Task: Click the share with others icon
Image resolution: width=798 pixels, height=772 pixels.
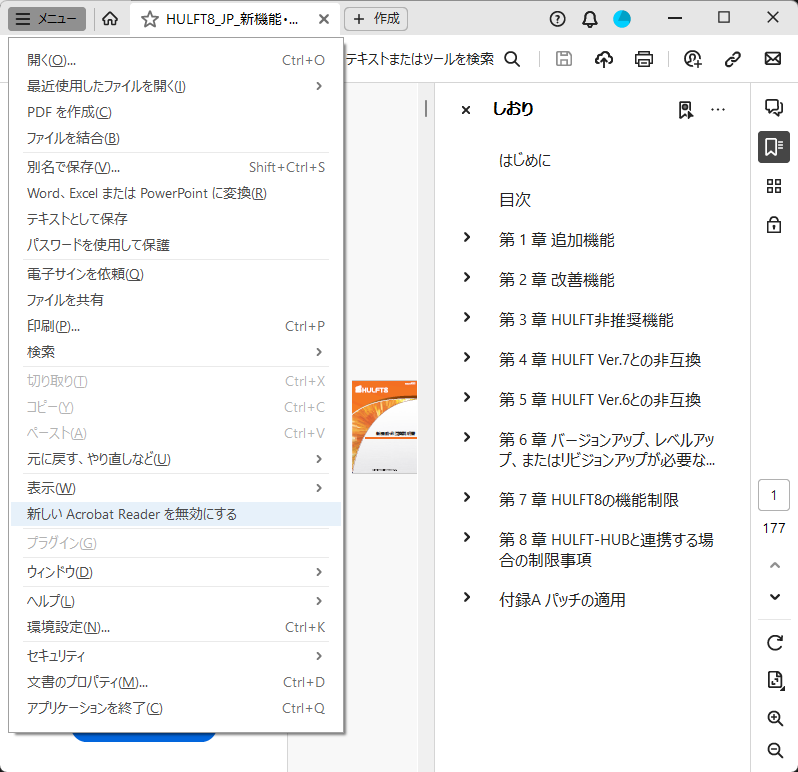Action: coord(693,59)
